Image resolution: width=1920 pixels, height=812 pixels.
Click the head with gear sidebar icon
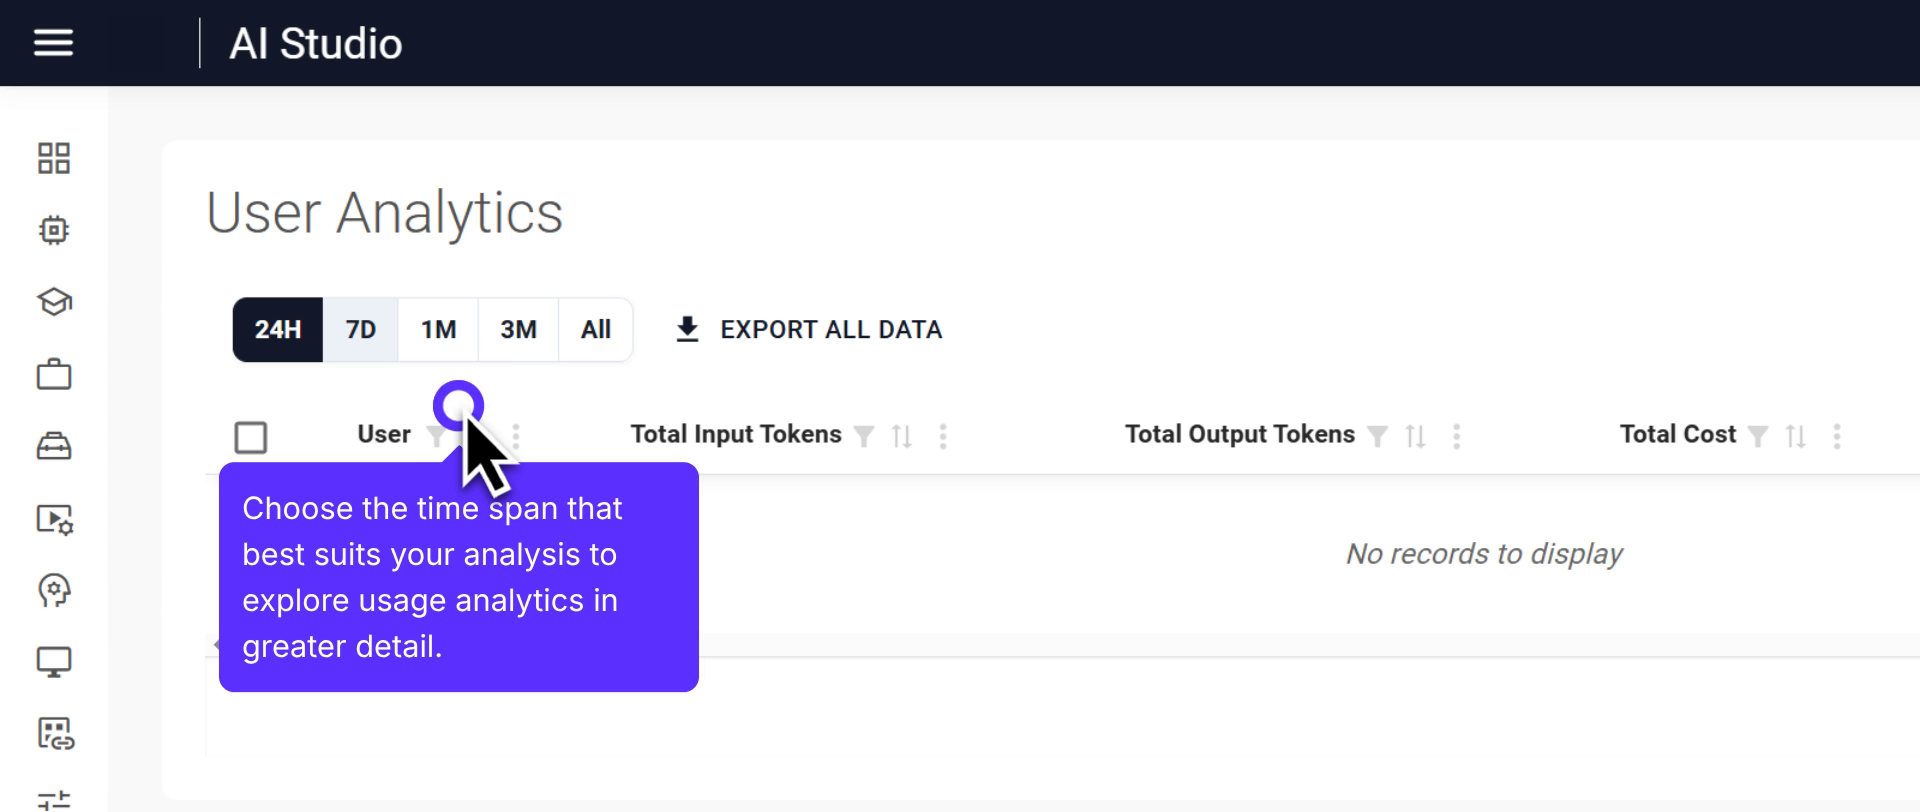coord(54,591)
